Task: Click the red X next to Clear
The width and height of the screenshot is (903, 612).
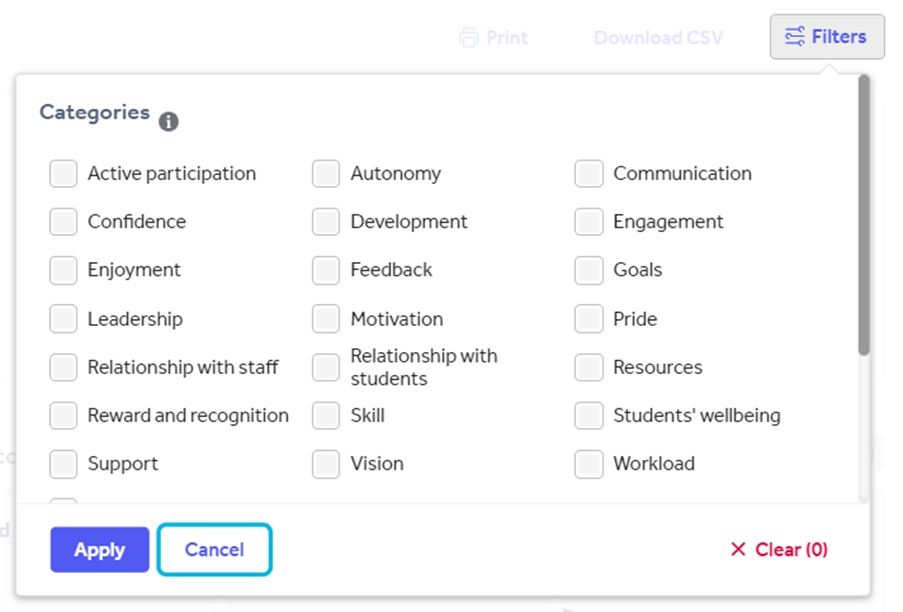Action: tap(737, 549)
